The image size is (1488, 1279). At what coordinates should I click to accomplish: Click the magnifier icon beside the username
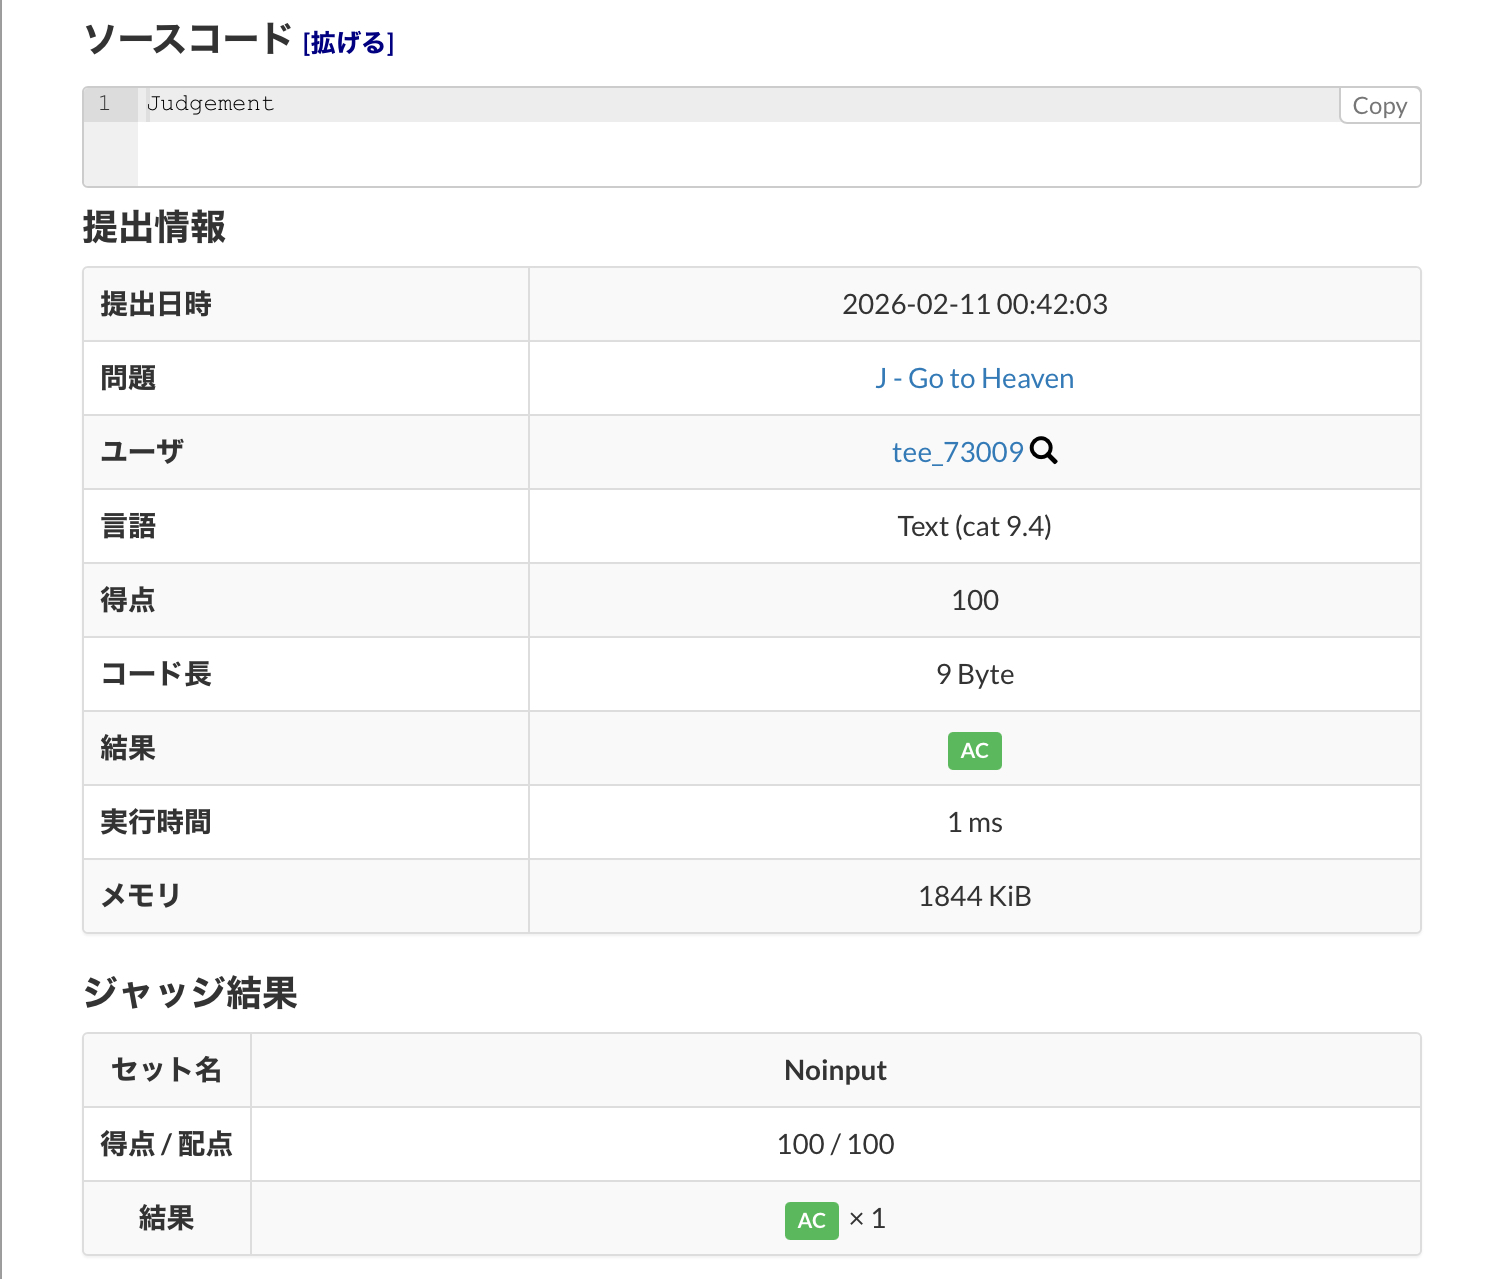(x=1043, y=451)
